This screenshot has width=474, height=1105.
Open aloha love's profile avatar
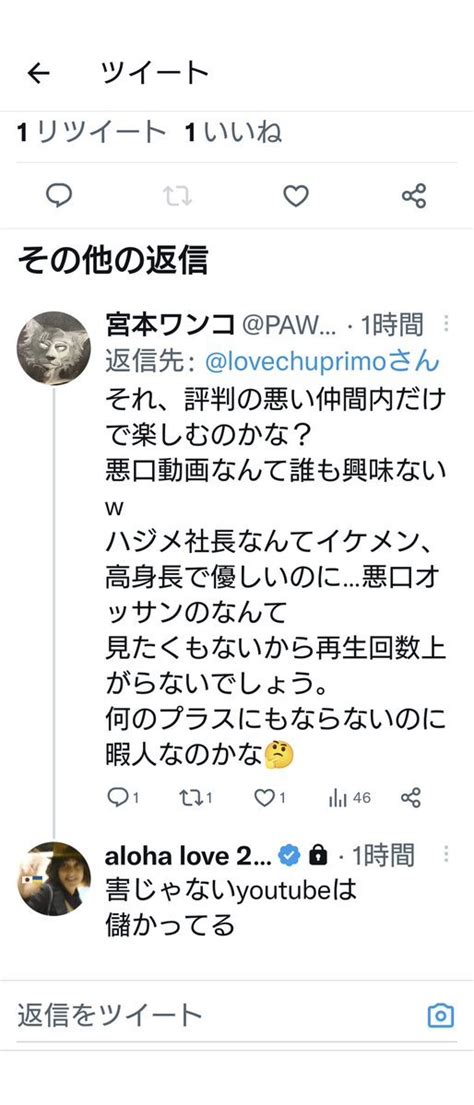(54, 879)
